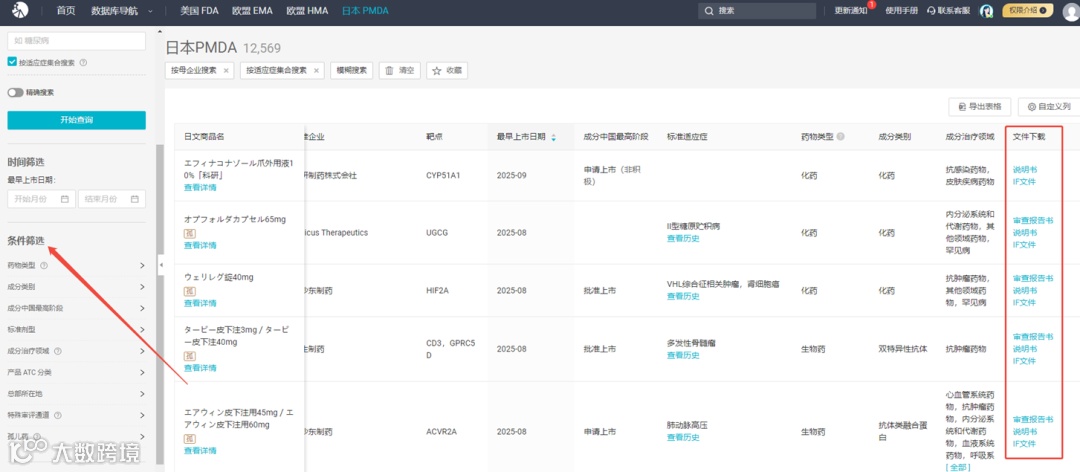Image resolution: width=1080 pixels, height=472 pixels.
Task: Click the 模糊搜索 button
Action: [351, 70]
